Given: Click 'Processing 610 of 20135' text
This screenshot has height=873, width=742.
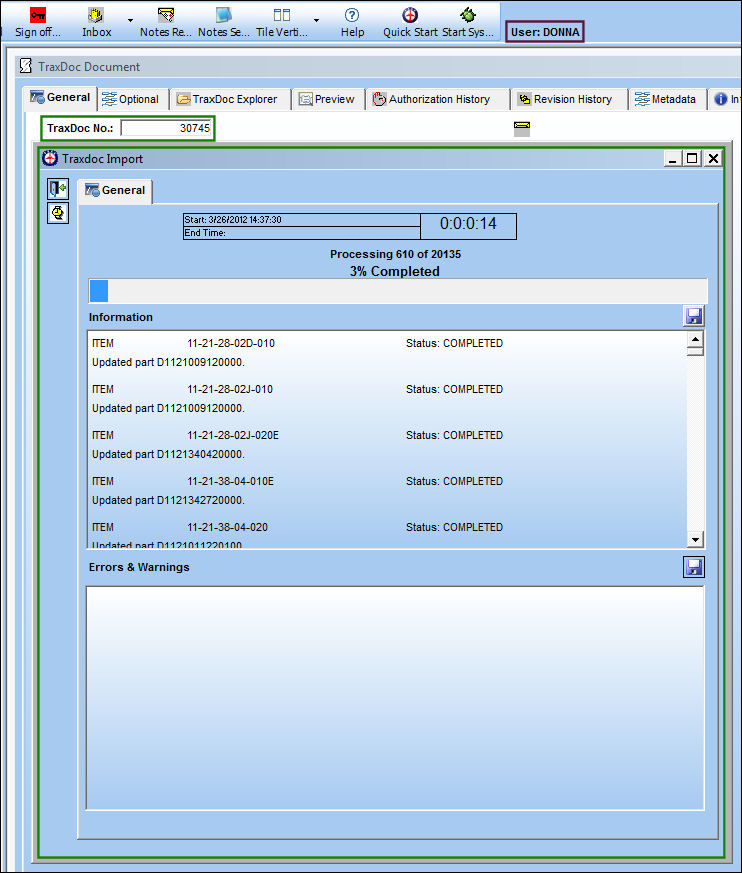Looking at the screenshot, I should [x=395, y=254].
